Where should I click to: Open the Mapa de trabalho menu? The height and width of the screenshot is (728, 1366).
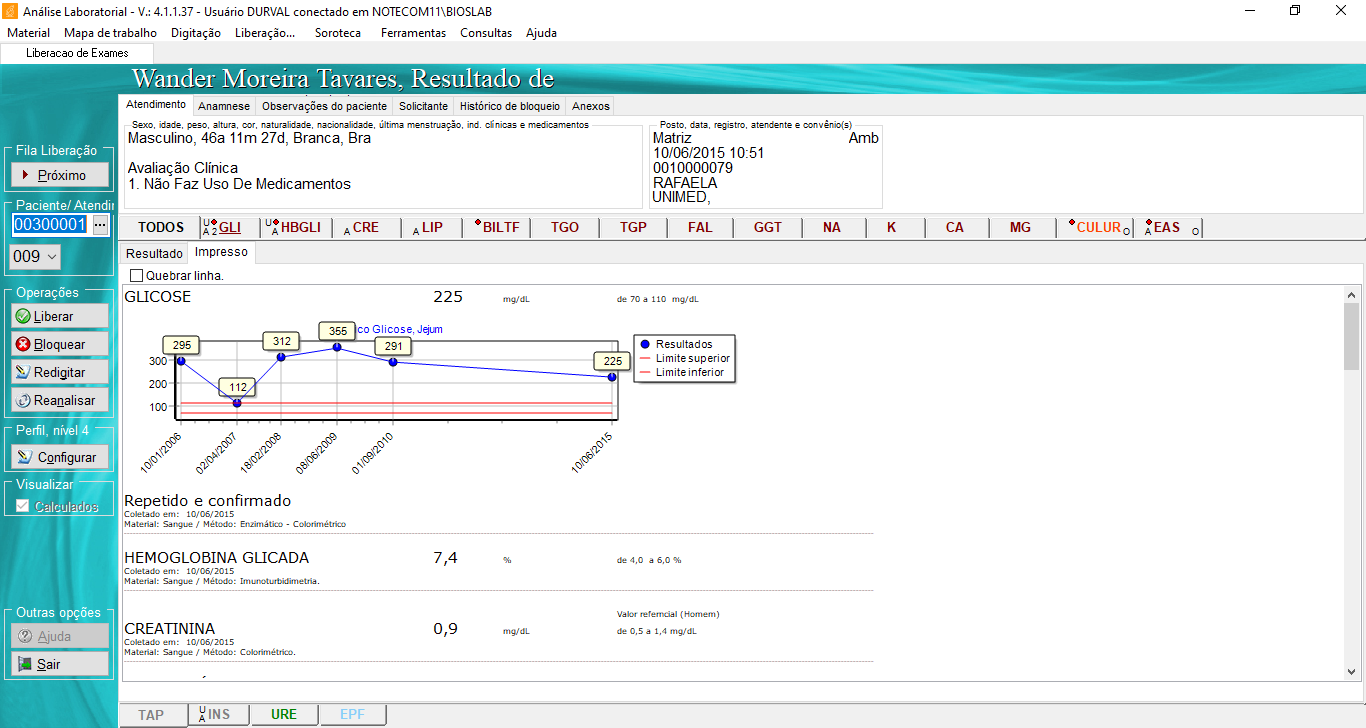111,33
